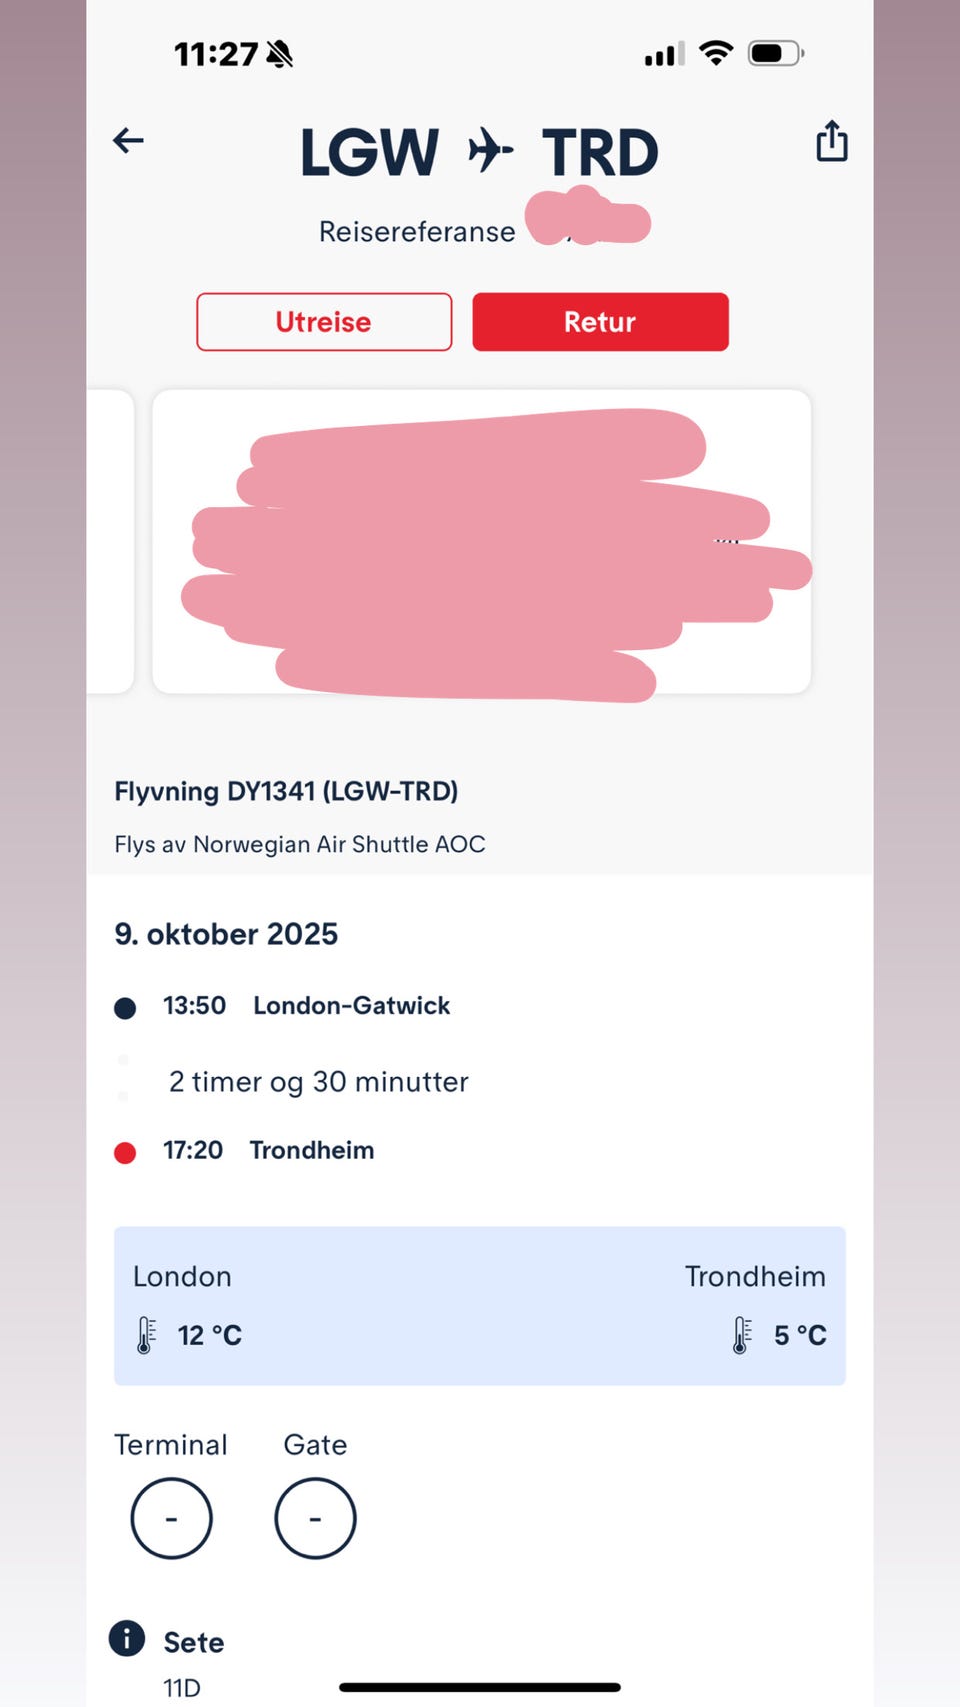
Task: Tap the London thermometer icon
Action: point(146,1335)
